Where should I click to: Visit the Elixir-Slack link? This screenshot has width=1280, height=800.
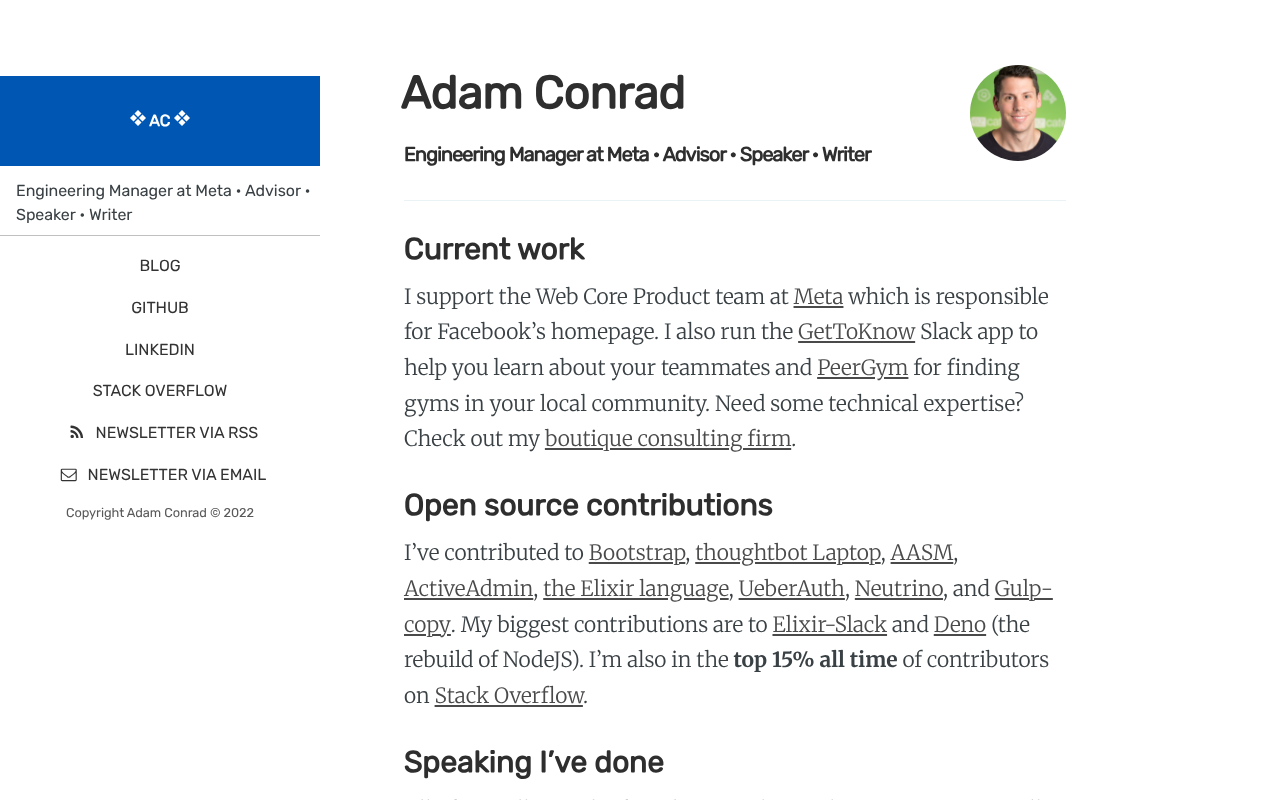click(x=829, y=625)
